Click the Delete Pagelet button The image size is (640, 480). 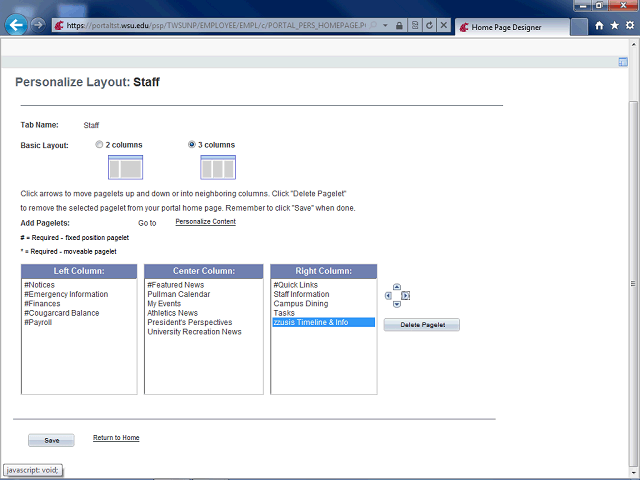[421, 325]
